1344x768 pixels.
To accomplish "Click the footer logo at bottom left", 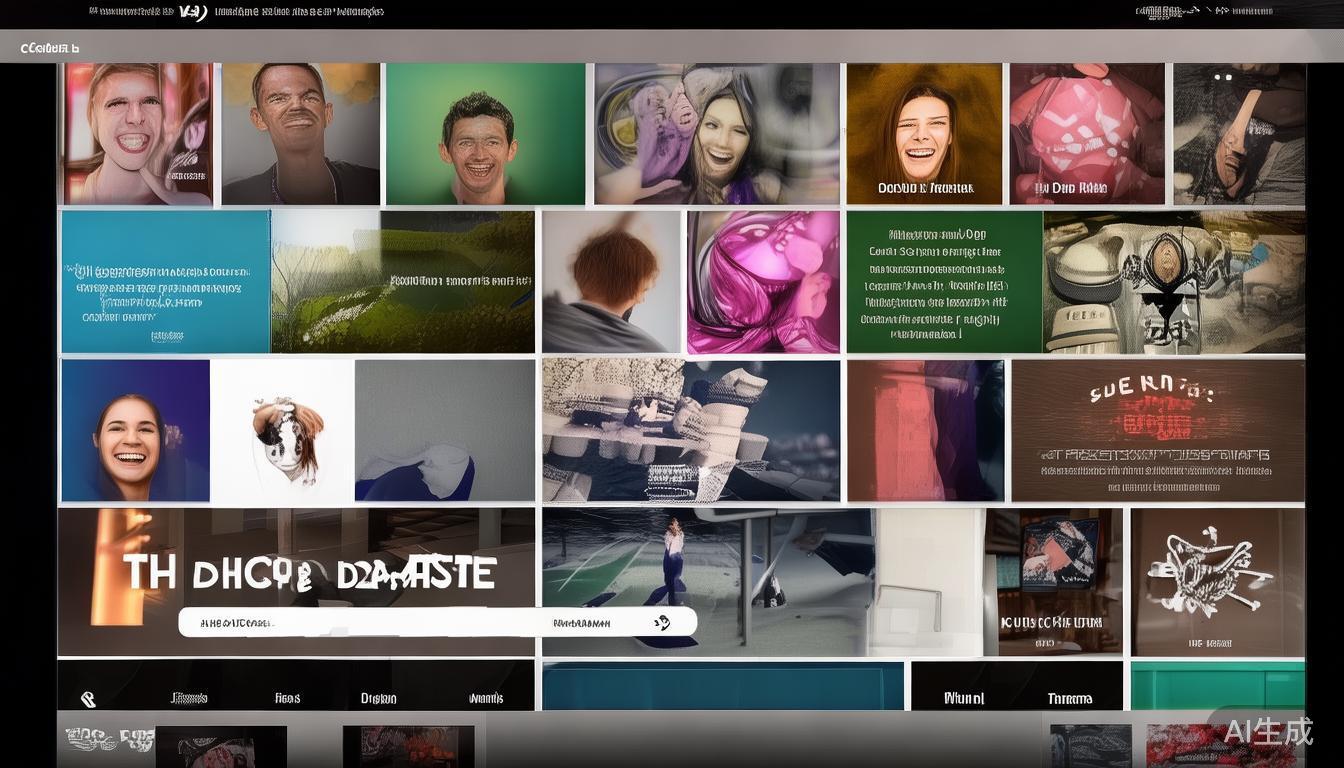I will [108, 740].
